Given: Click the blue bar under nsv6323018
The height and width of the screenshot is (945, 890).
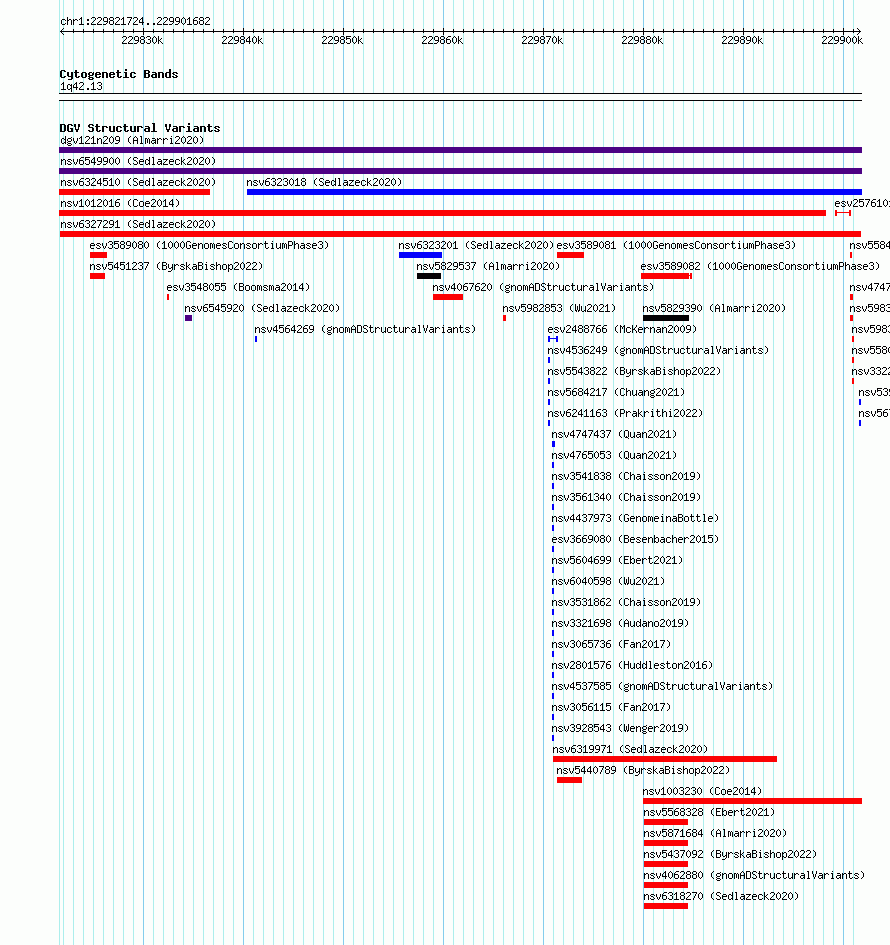Looking at the screenshot, I should tap(554, 192).
